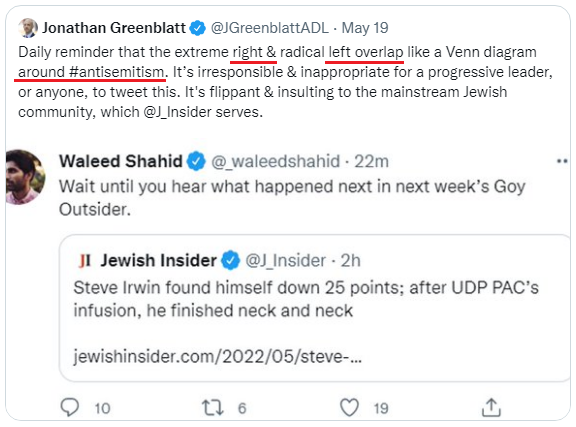Open the share upload icon

pos(491,408)
